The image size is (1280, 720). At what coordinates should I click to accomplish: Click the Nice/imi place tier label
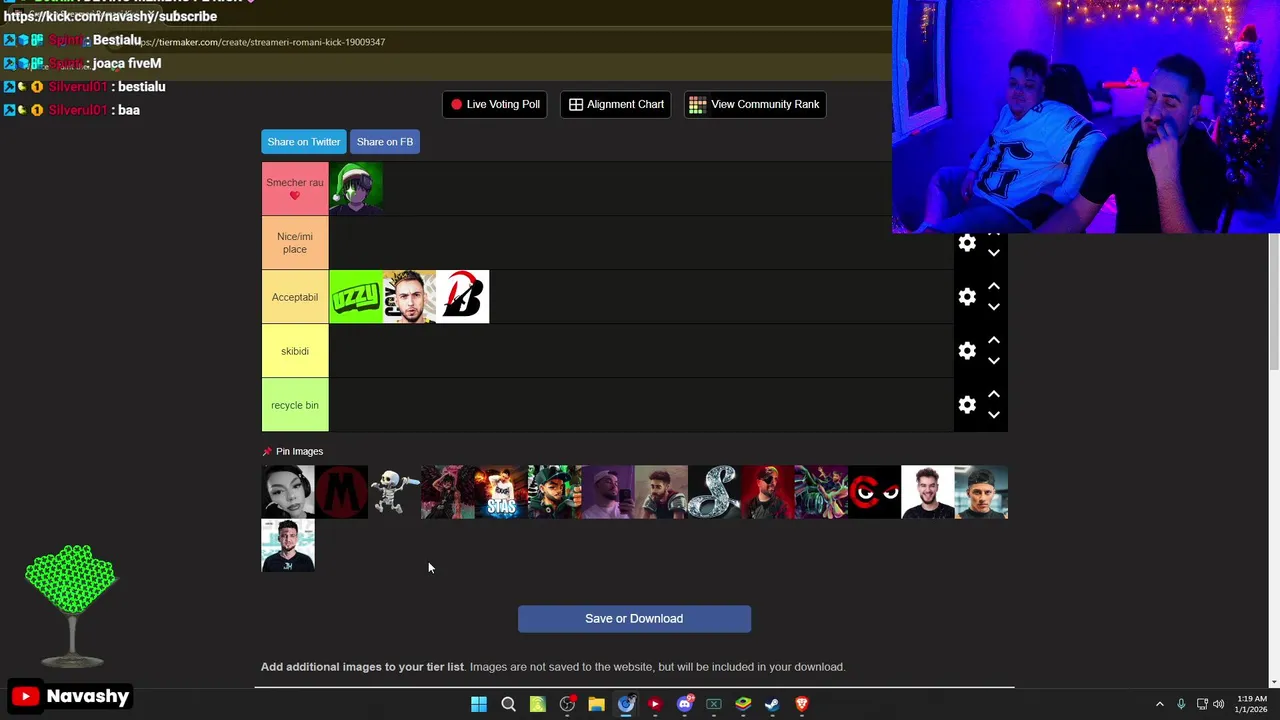pos(295,243)
